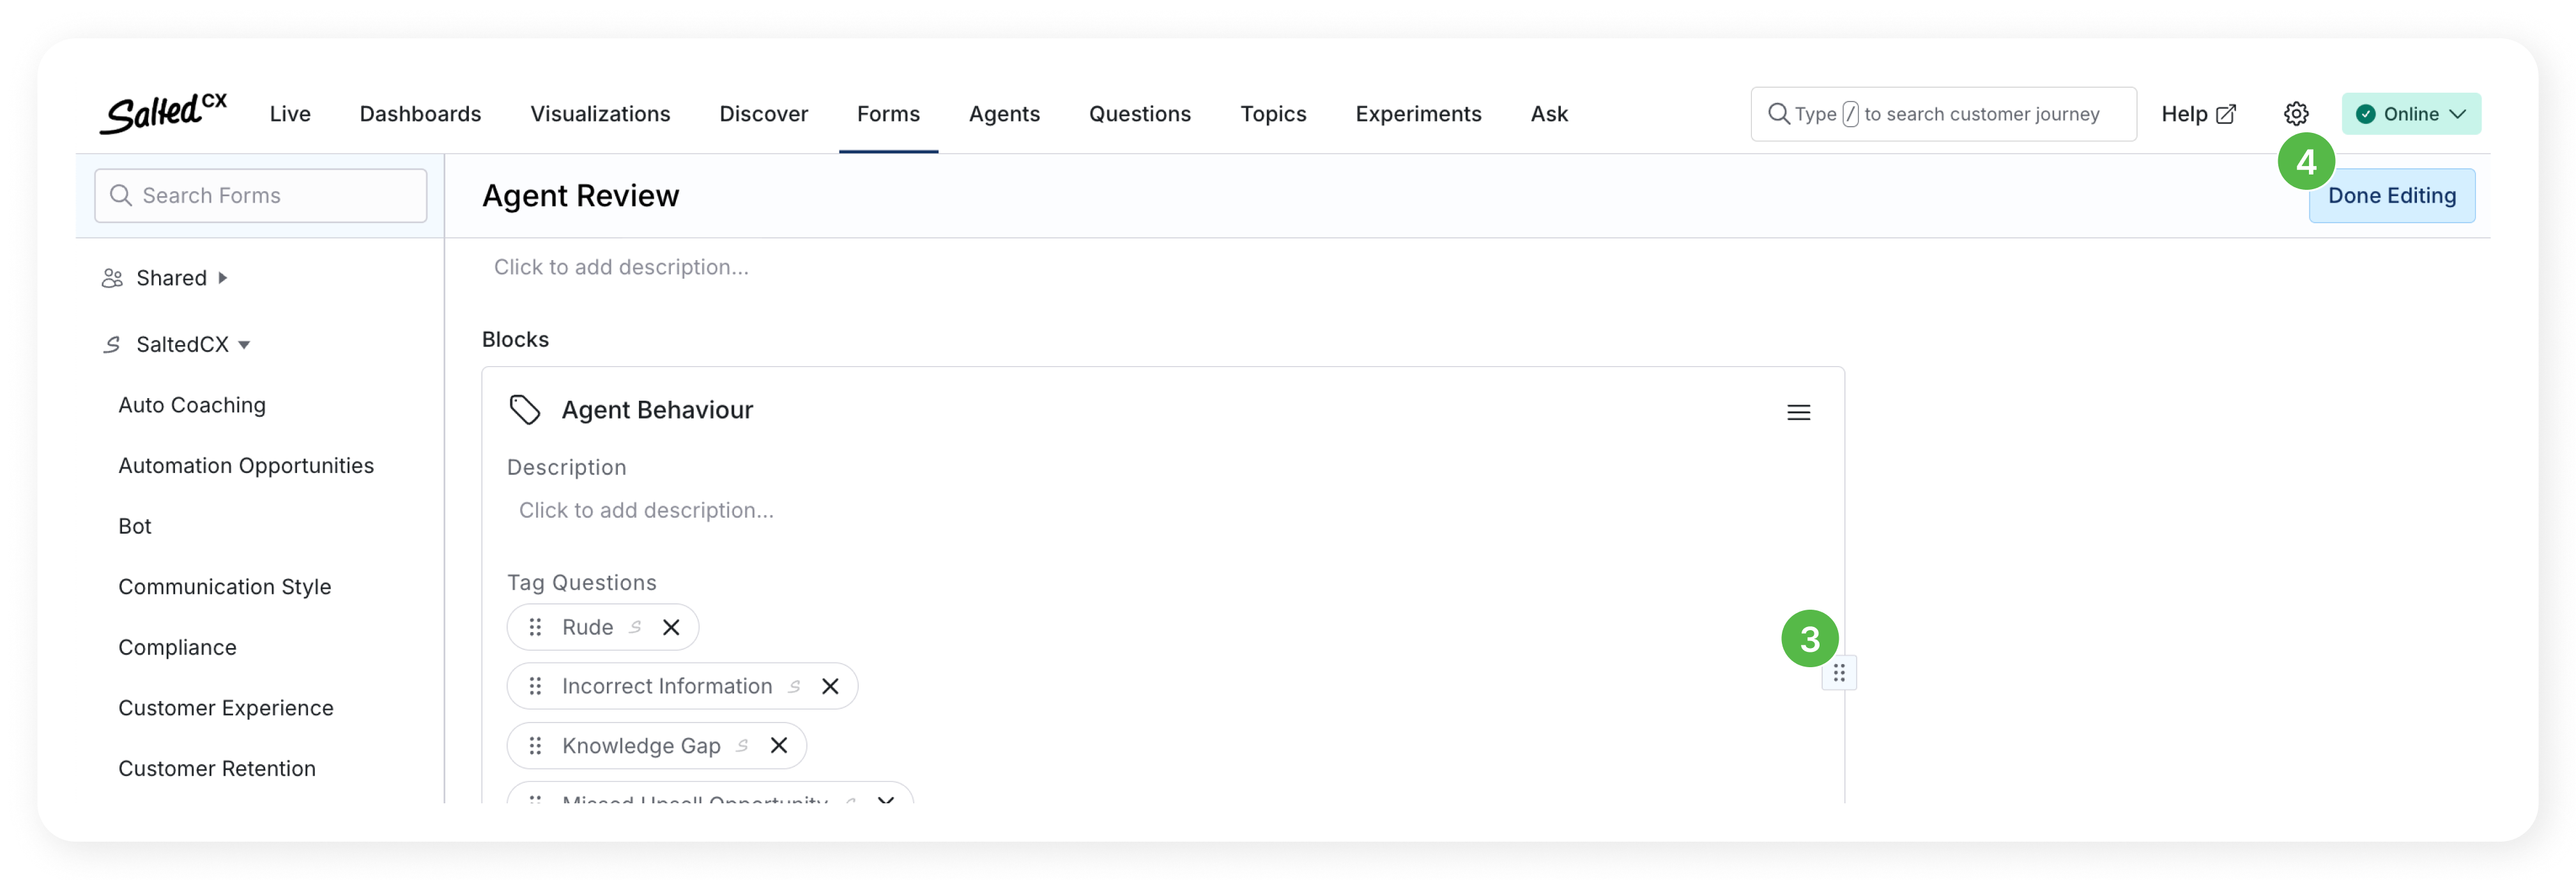The width and height of the screenshot is (2576, 880).
Task: Click block drag handle beside badge 3
Action: tap(1839, 673)
